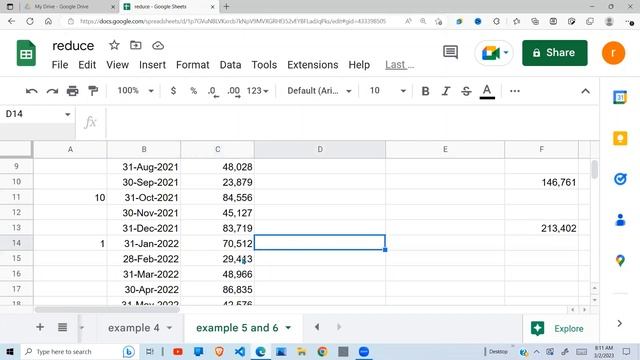Click the Move to folder icon
The height and width of the screenshot is (360, 640).
coord(136,45)
